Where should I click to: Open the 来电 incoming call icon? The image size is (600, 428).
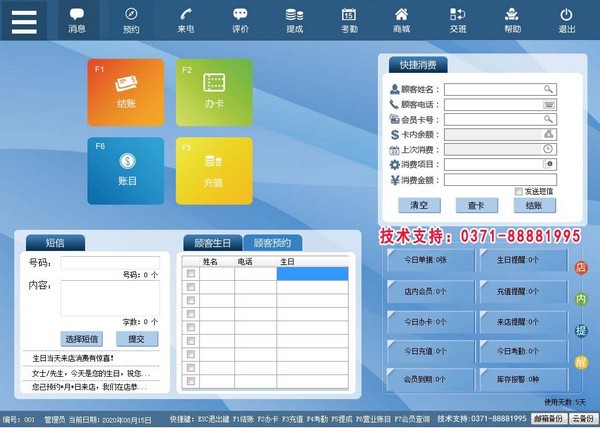click(x=185, y=19)
